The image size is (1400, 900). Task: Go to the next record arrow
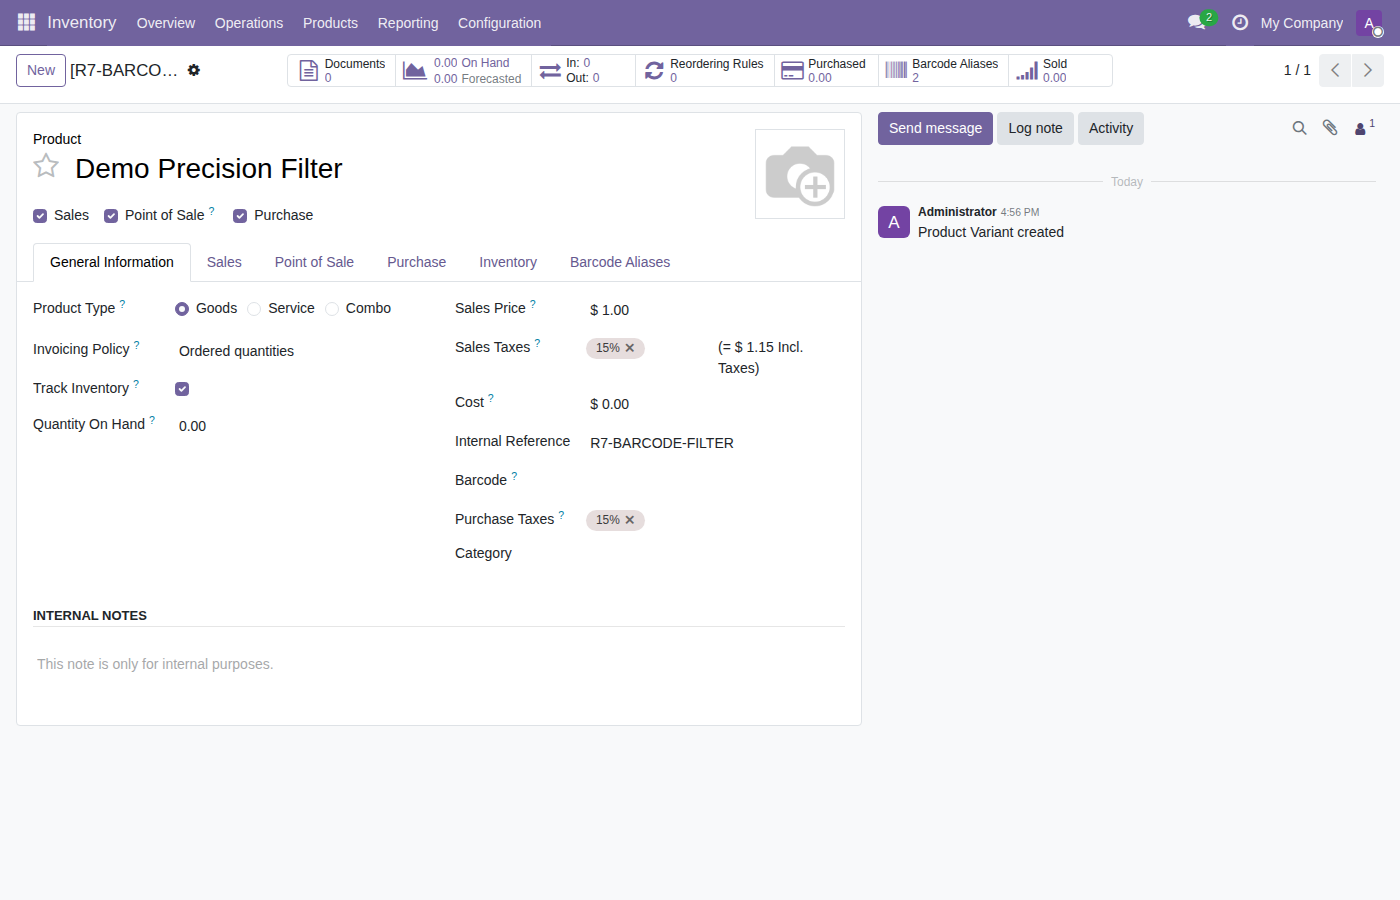[x=1368, y=70]
